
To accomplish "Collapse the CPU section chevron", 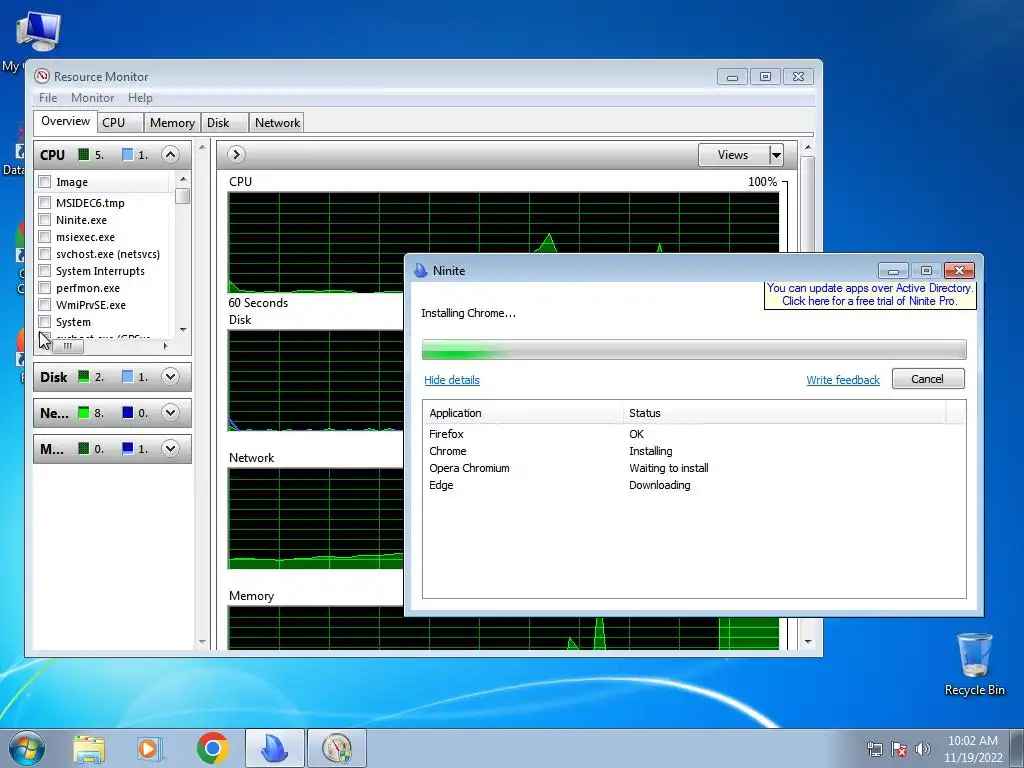I will click(170, 155).
